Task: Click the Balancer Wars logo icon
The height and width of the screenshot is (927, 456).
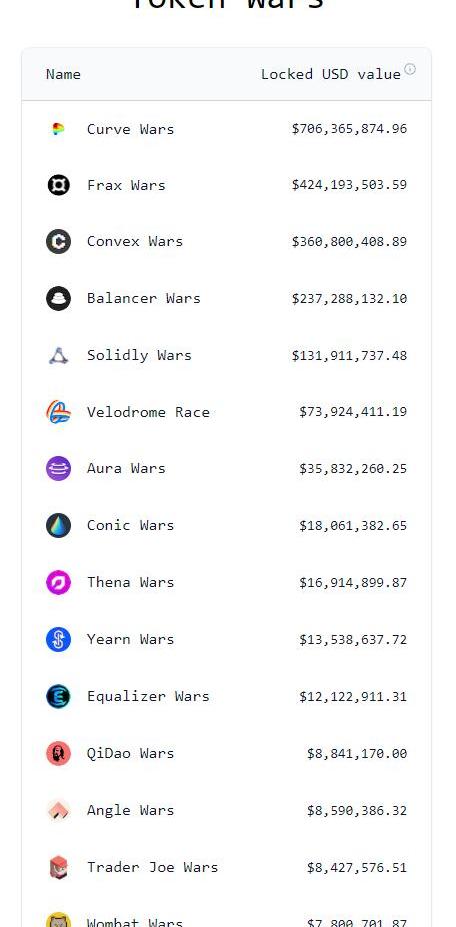Action: 58,299
